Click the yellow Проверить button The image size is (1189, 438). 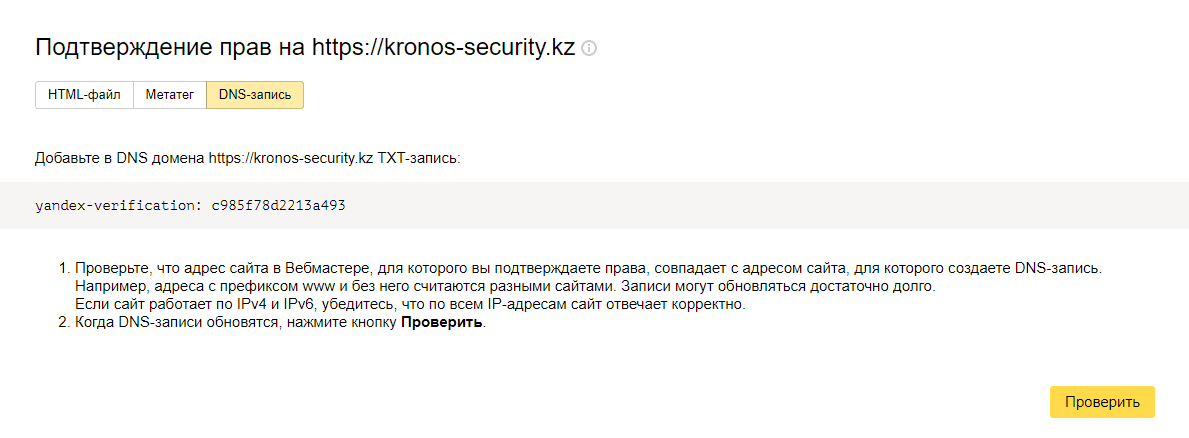pyautogui.click(x=1102, y=402)
